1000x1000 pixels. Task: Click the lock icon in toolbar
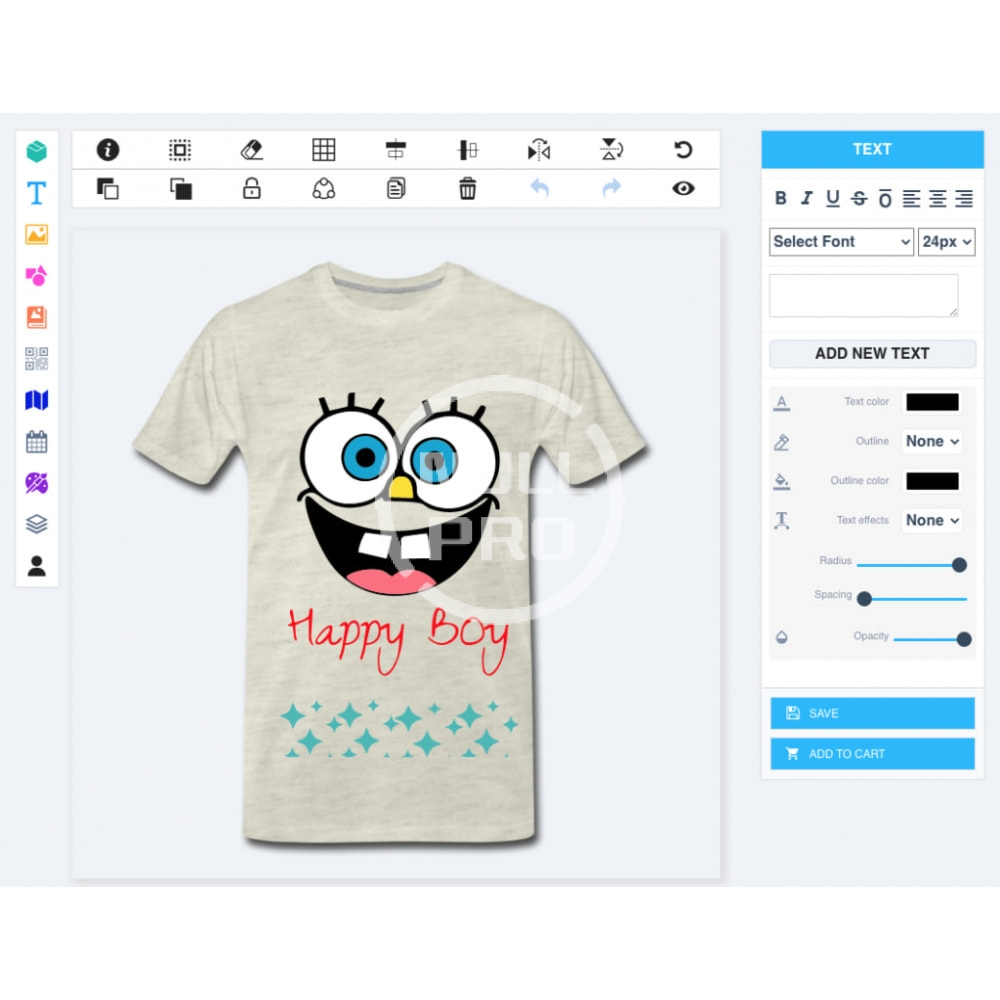point(252,188)
